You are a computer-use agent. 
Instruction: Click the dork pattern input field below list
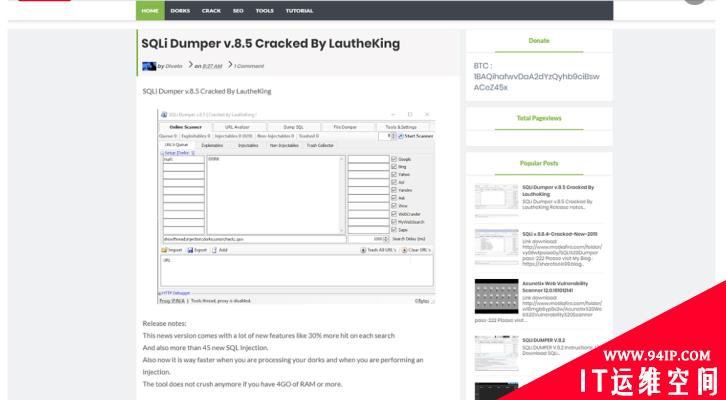point(254,239)
